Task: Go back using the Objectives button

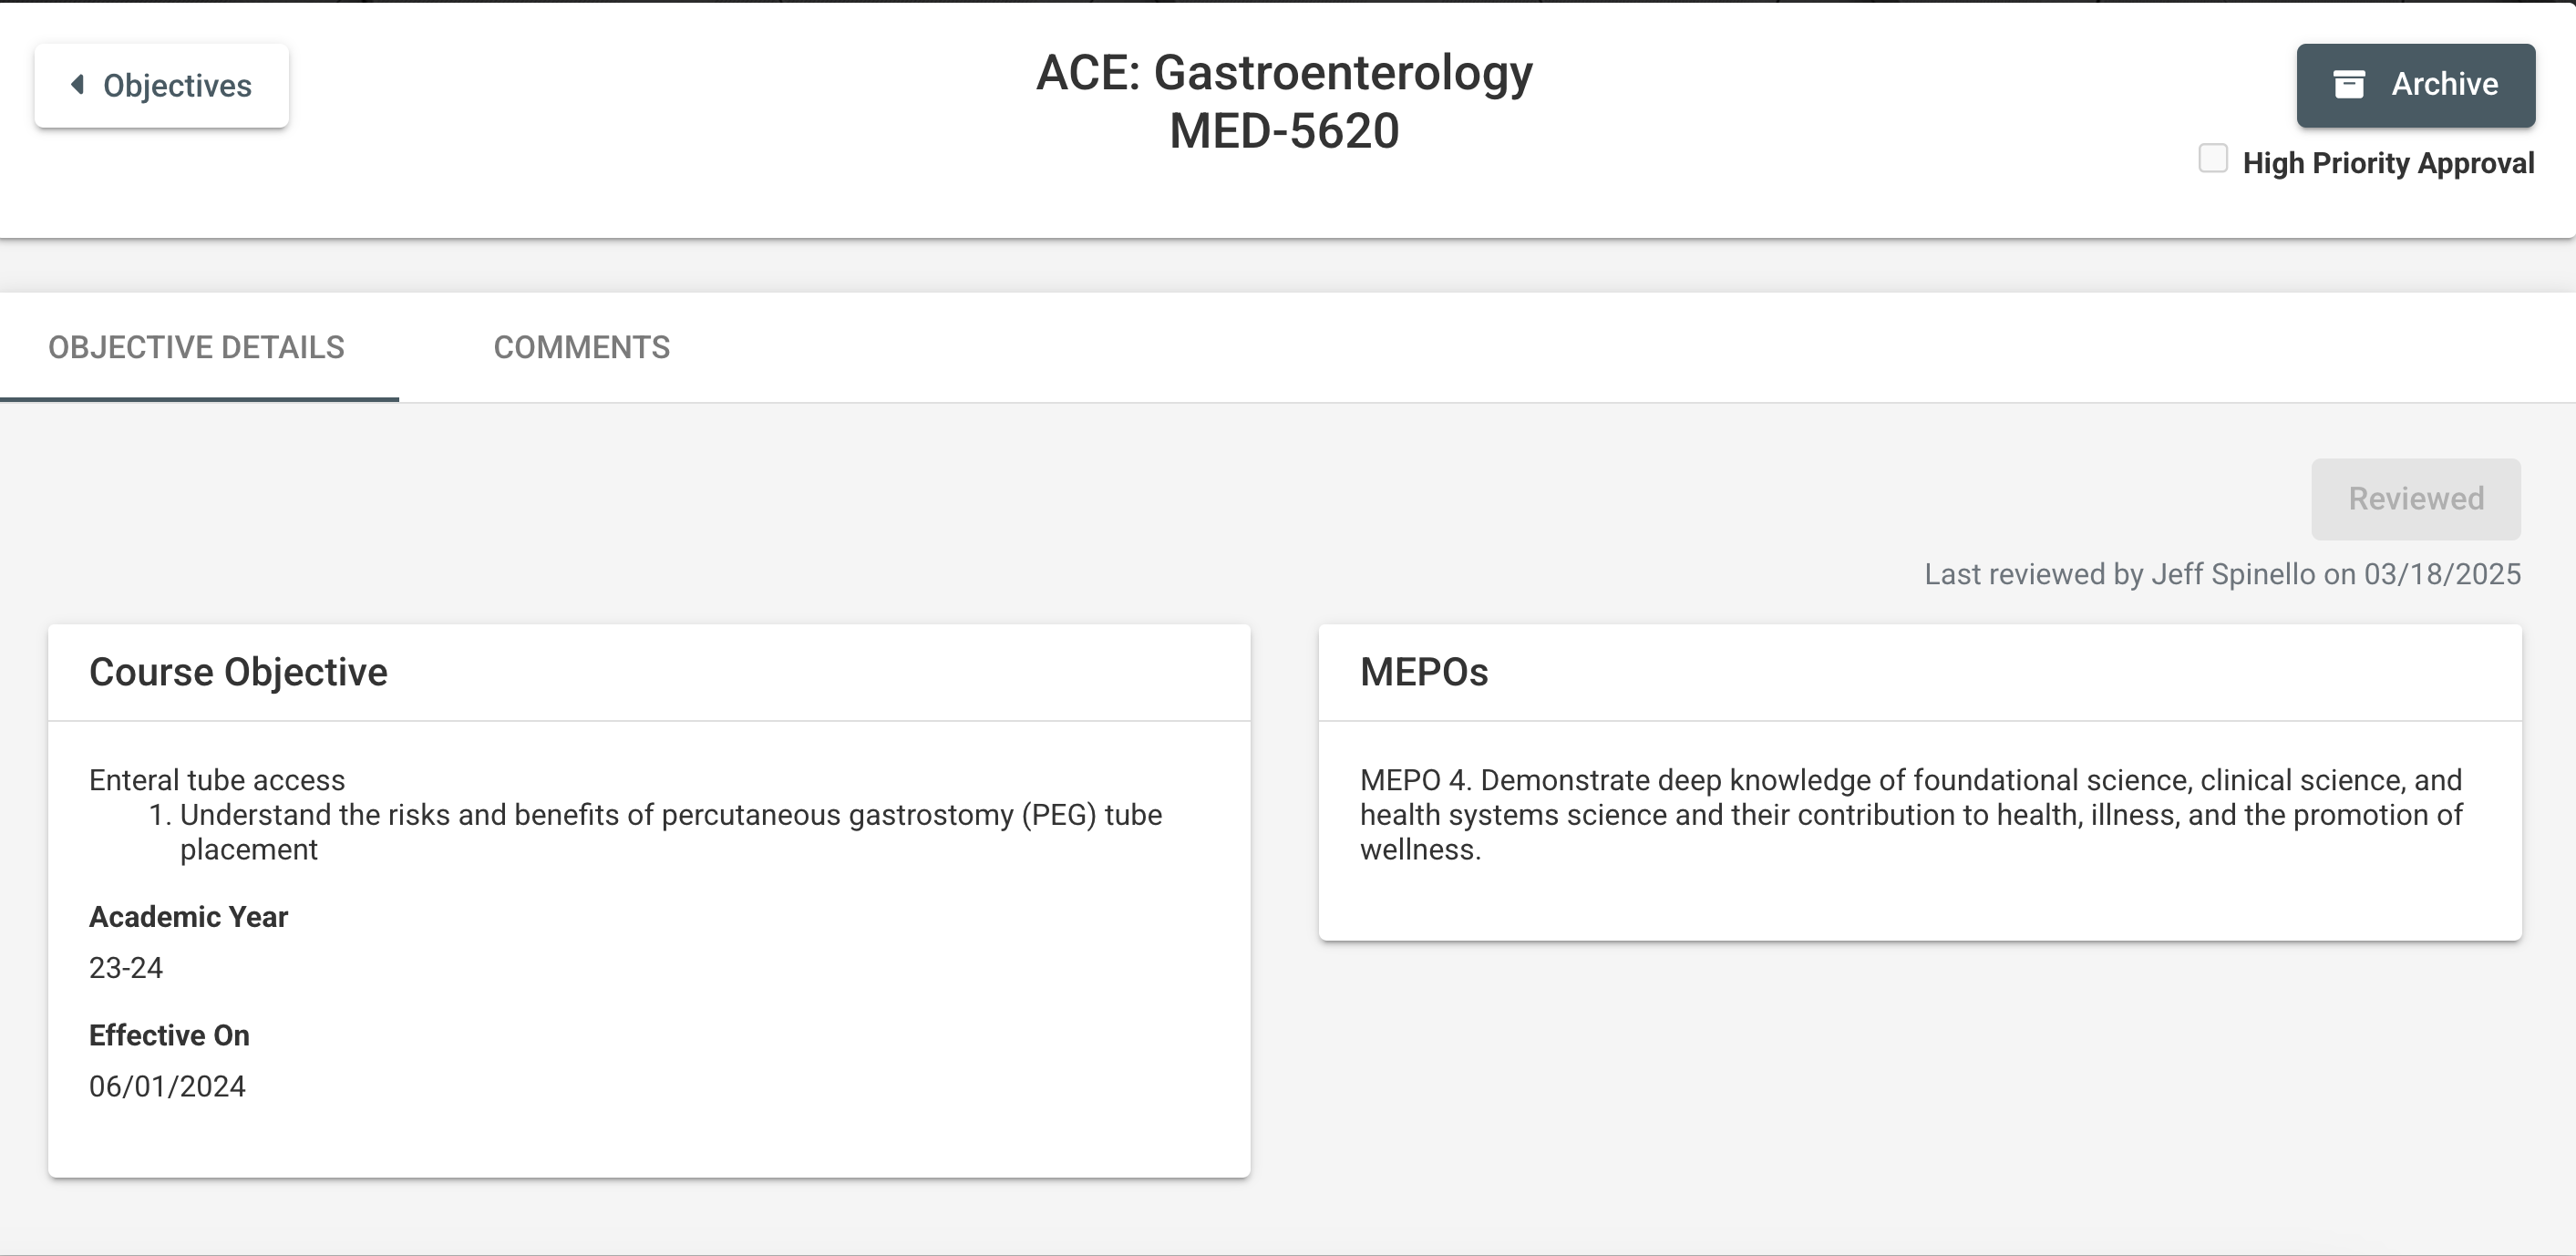Action: 162,86
